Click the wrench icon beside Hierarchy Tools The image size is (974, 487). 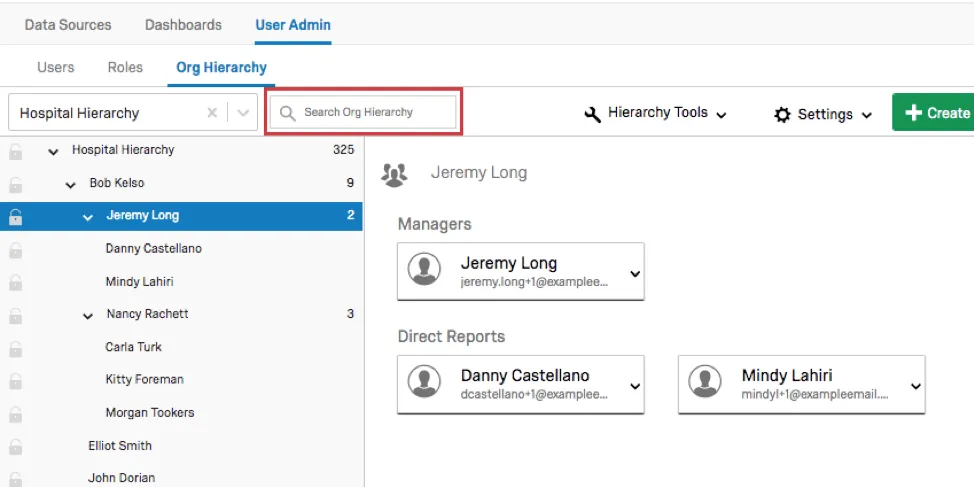click(x=592, y=114)
